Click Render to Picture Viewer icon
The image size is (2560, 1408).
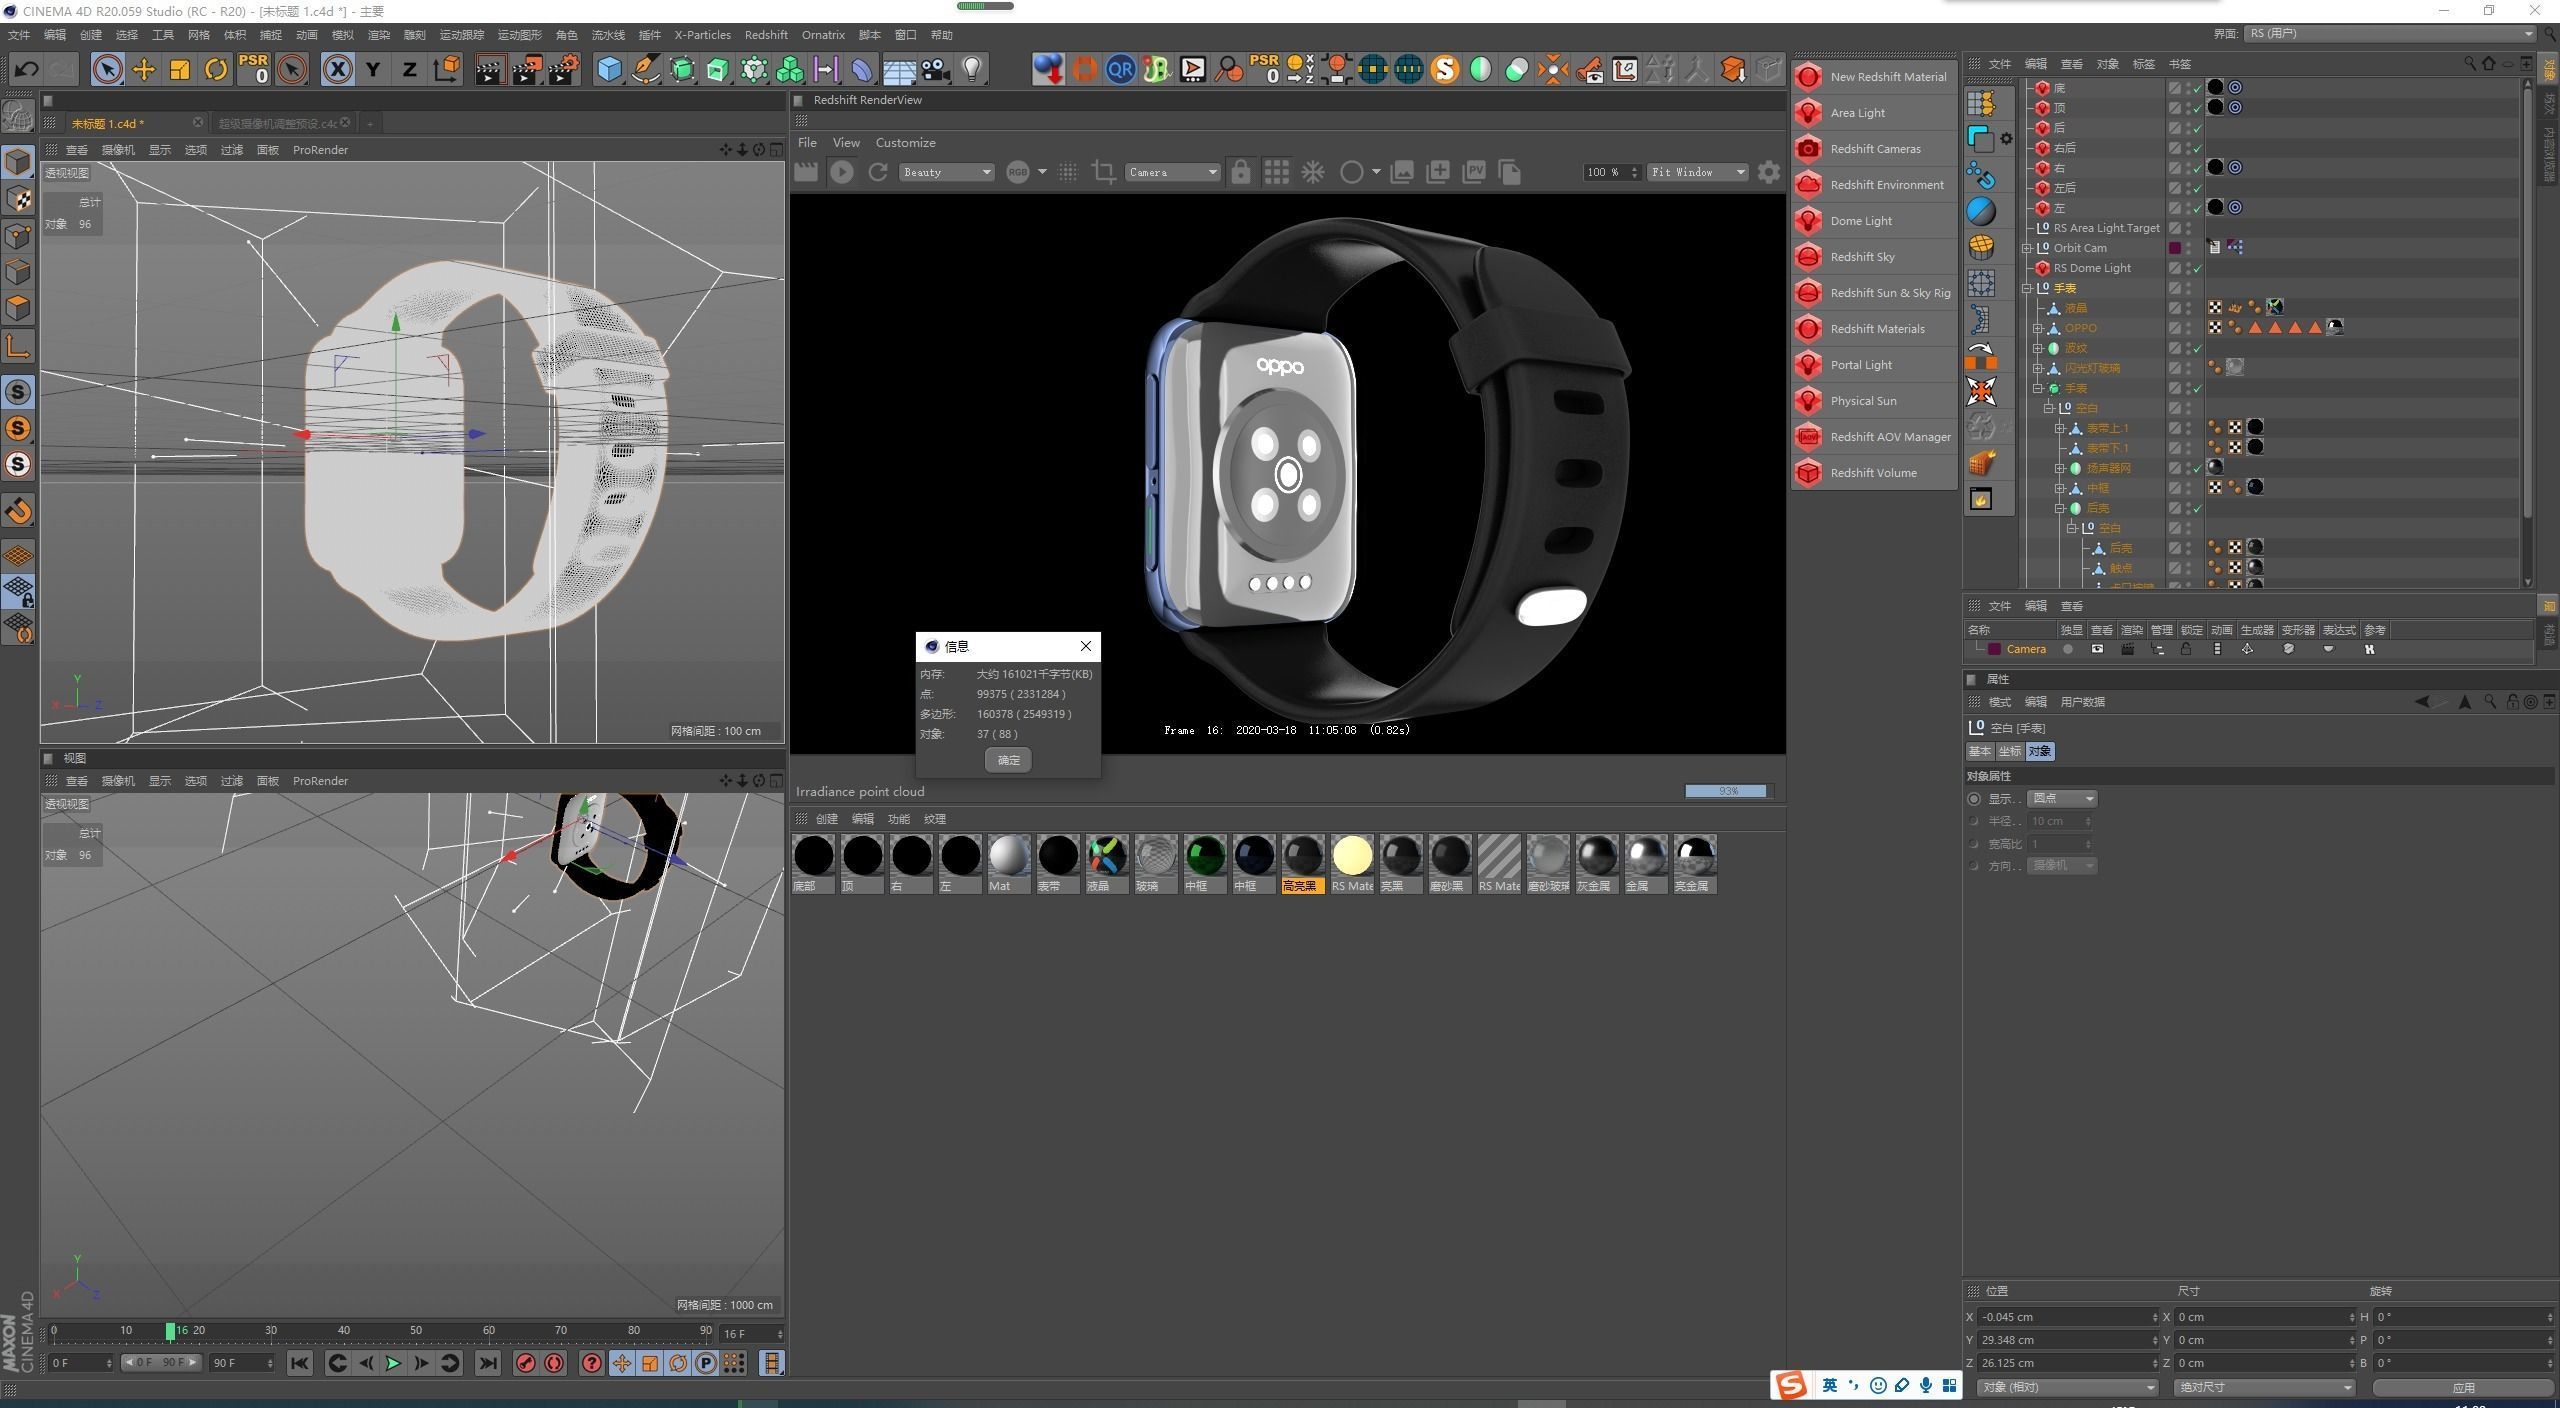pos(526,69)
